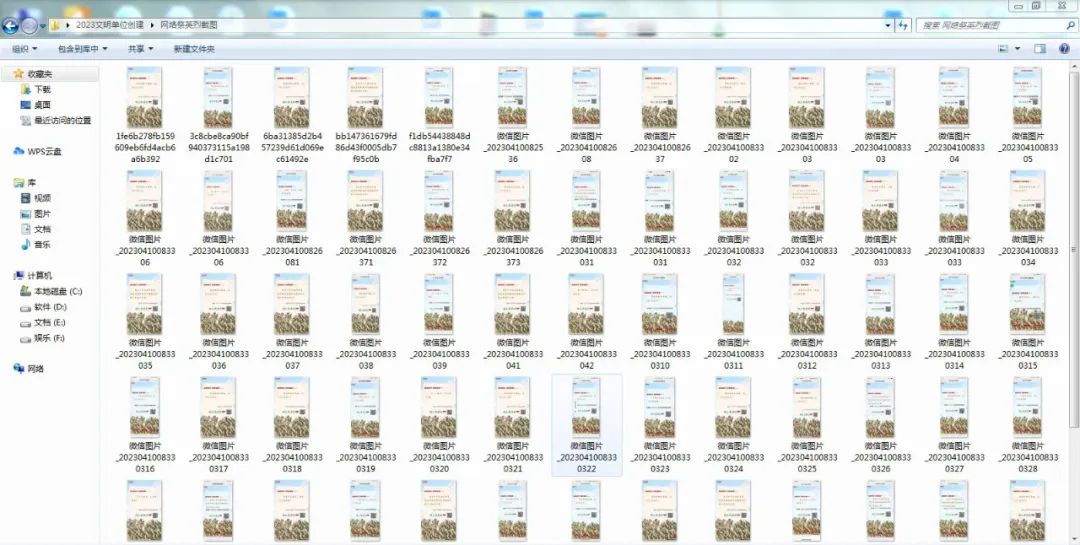Click the magnifier icon in the search box
The height and width of the screenshot is (545, 1080).
click(x=1070, y=25)
